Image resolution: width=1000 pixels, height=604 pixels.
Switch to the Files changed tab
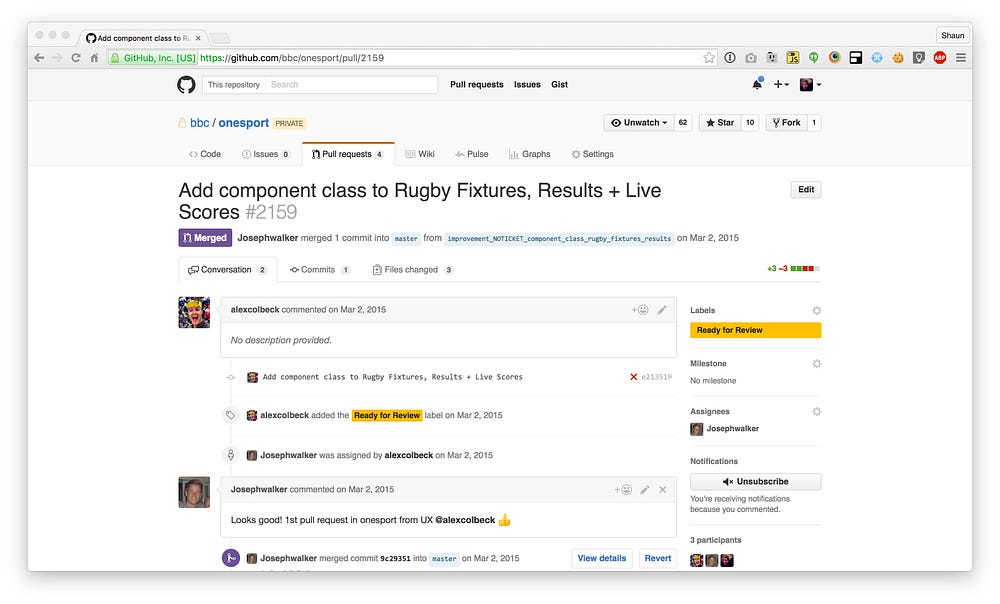[412, 270]
